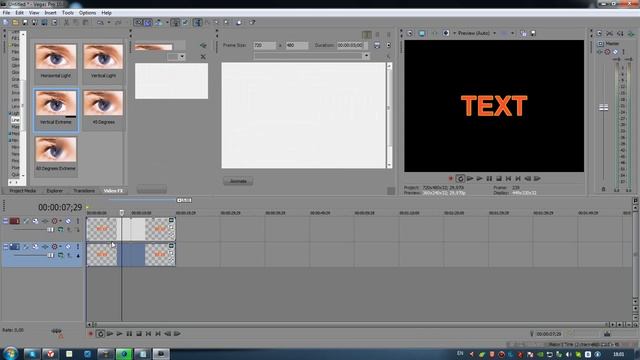Open the Undo history dropdown arrow
This screenshot has height=360, width=640.
point(109,22)
